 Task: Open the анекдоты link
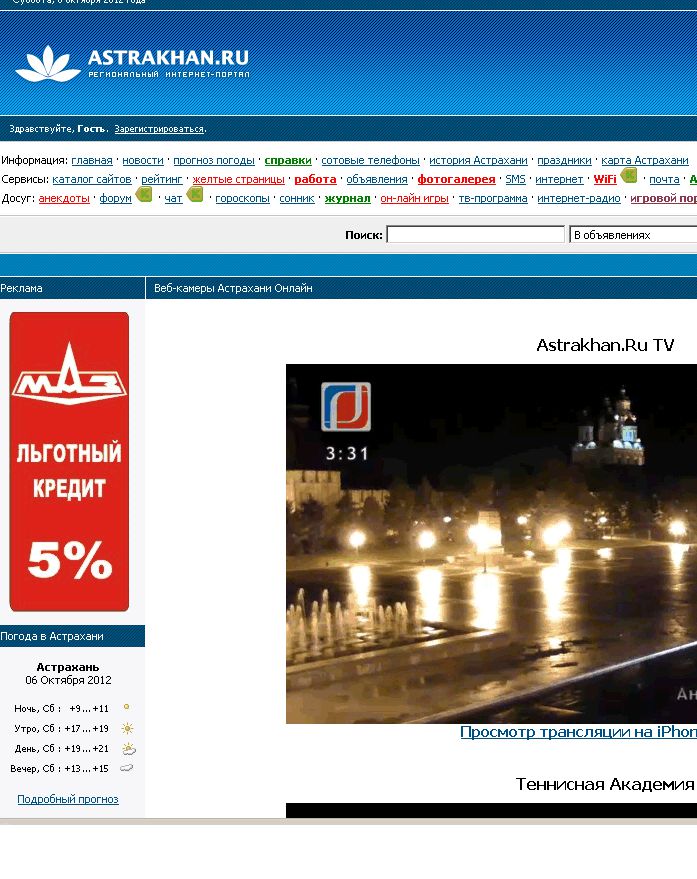(64, 198)
